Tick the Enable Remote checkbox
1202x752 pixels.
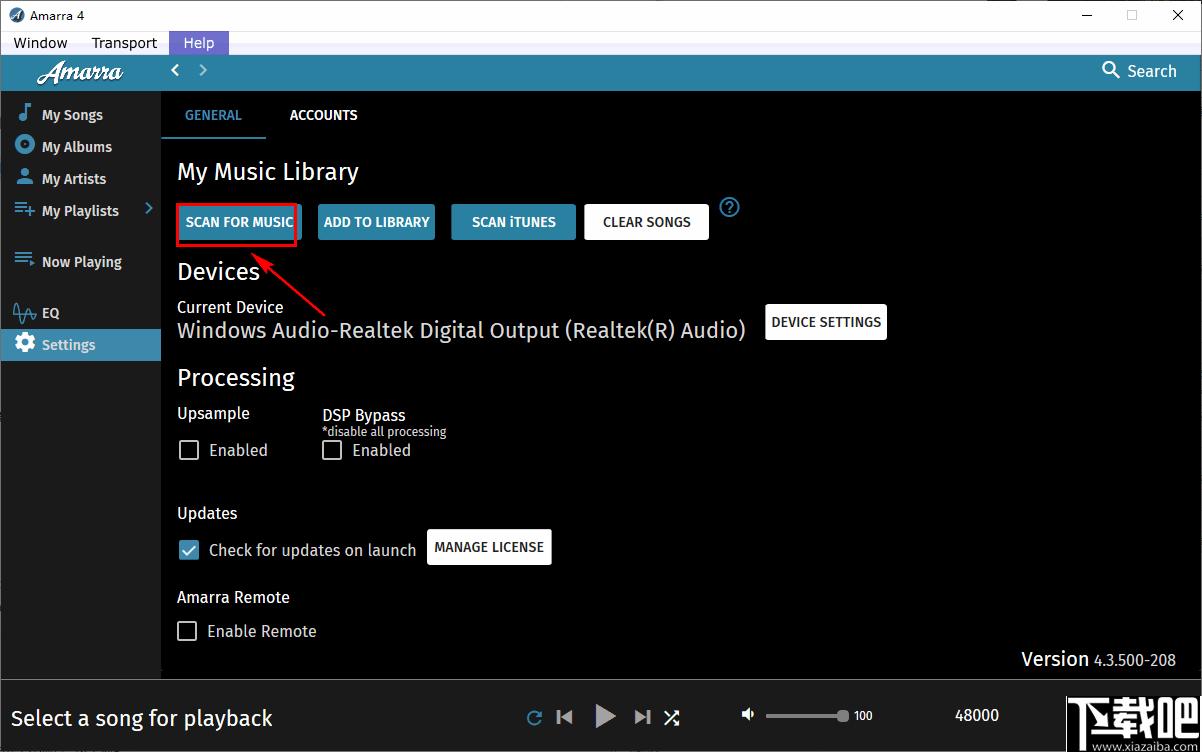(187, 631)
